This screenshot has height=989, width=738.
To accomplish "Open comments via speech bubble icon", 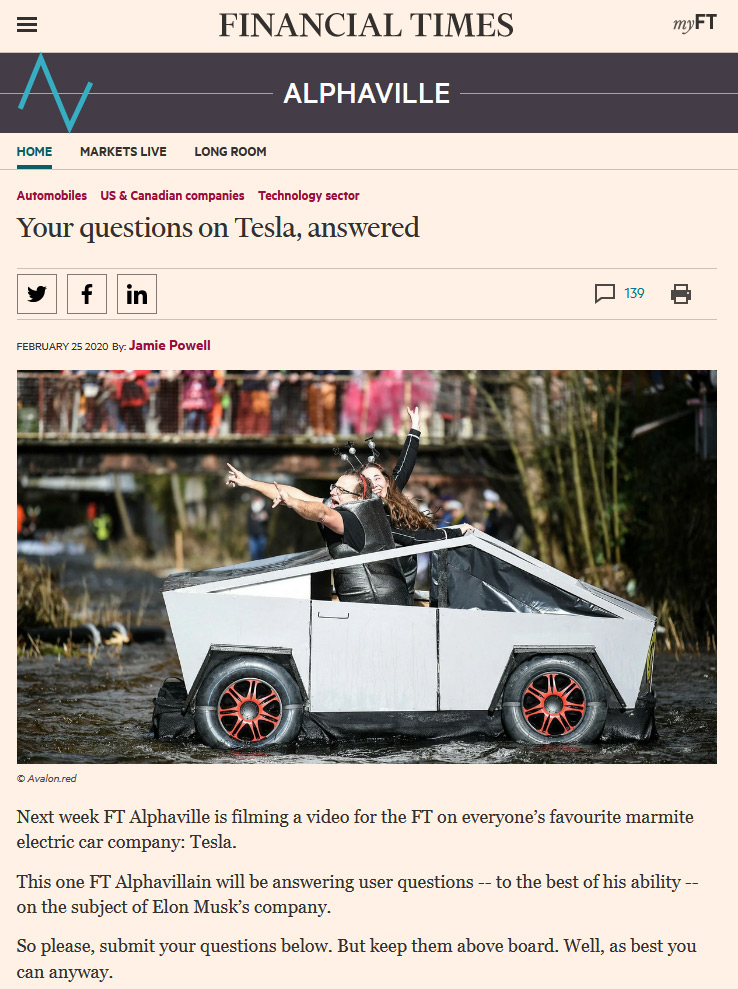I will coord(604,293).
